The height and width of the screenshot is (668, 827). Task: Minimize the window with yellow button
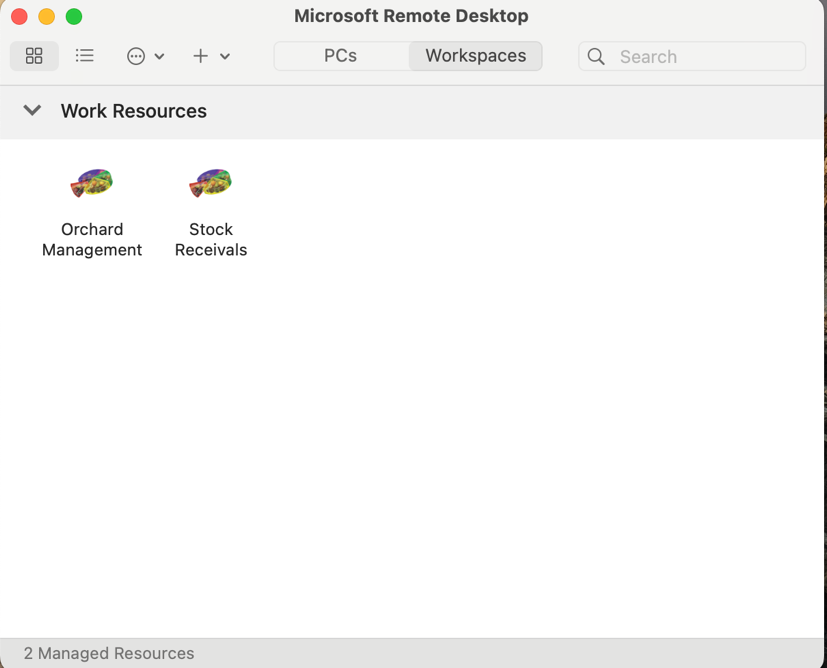[x=46, y=16]
